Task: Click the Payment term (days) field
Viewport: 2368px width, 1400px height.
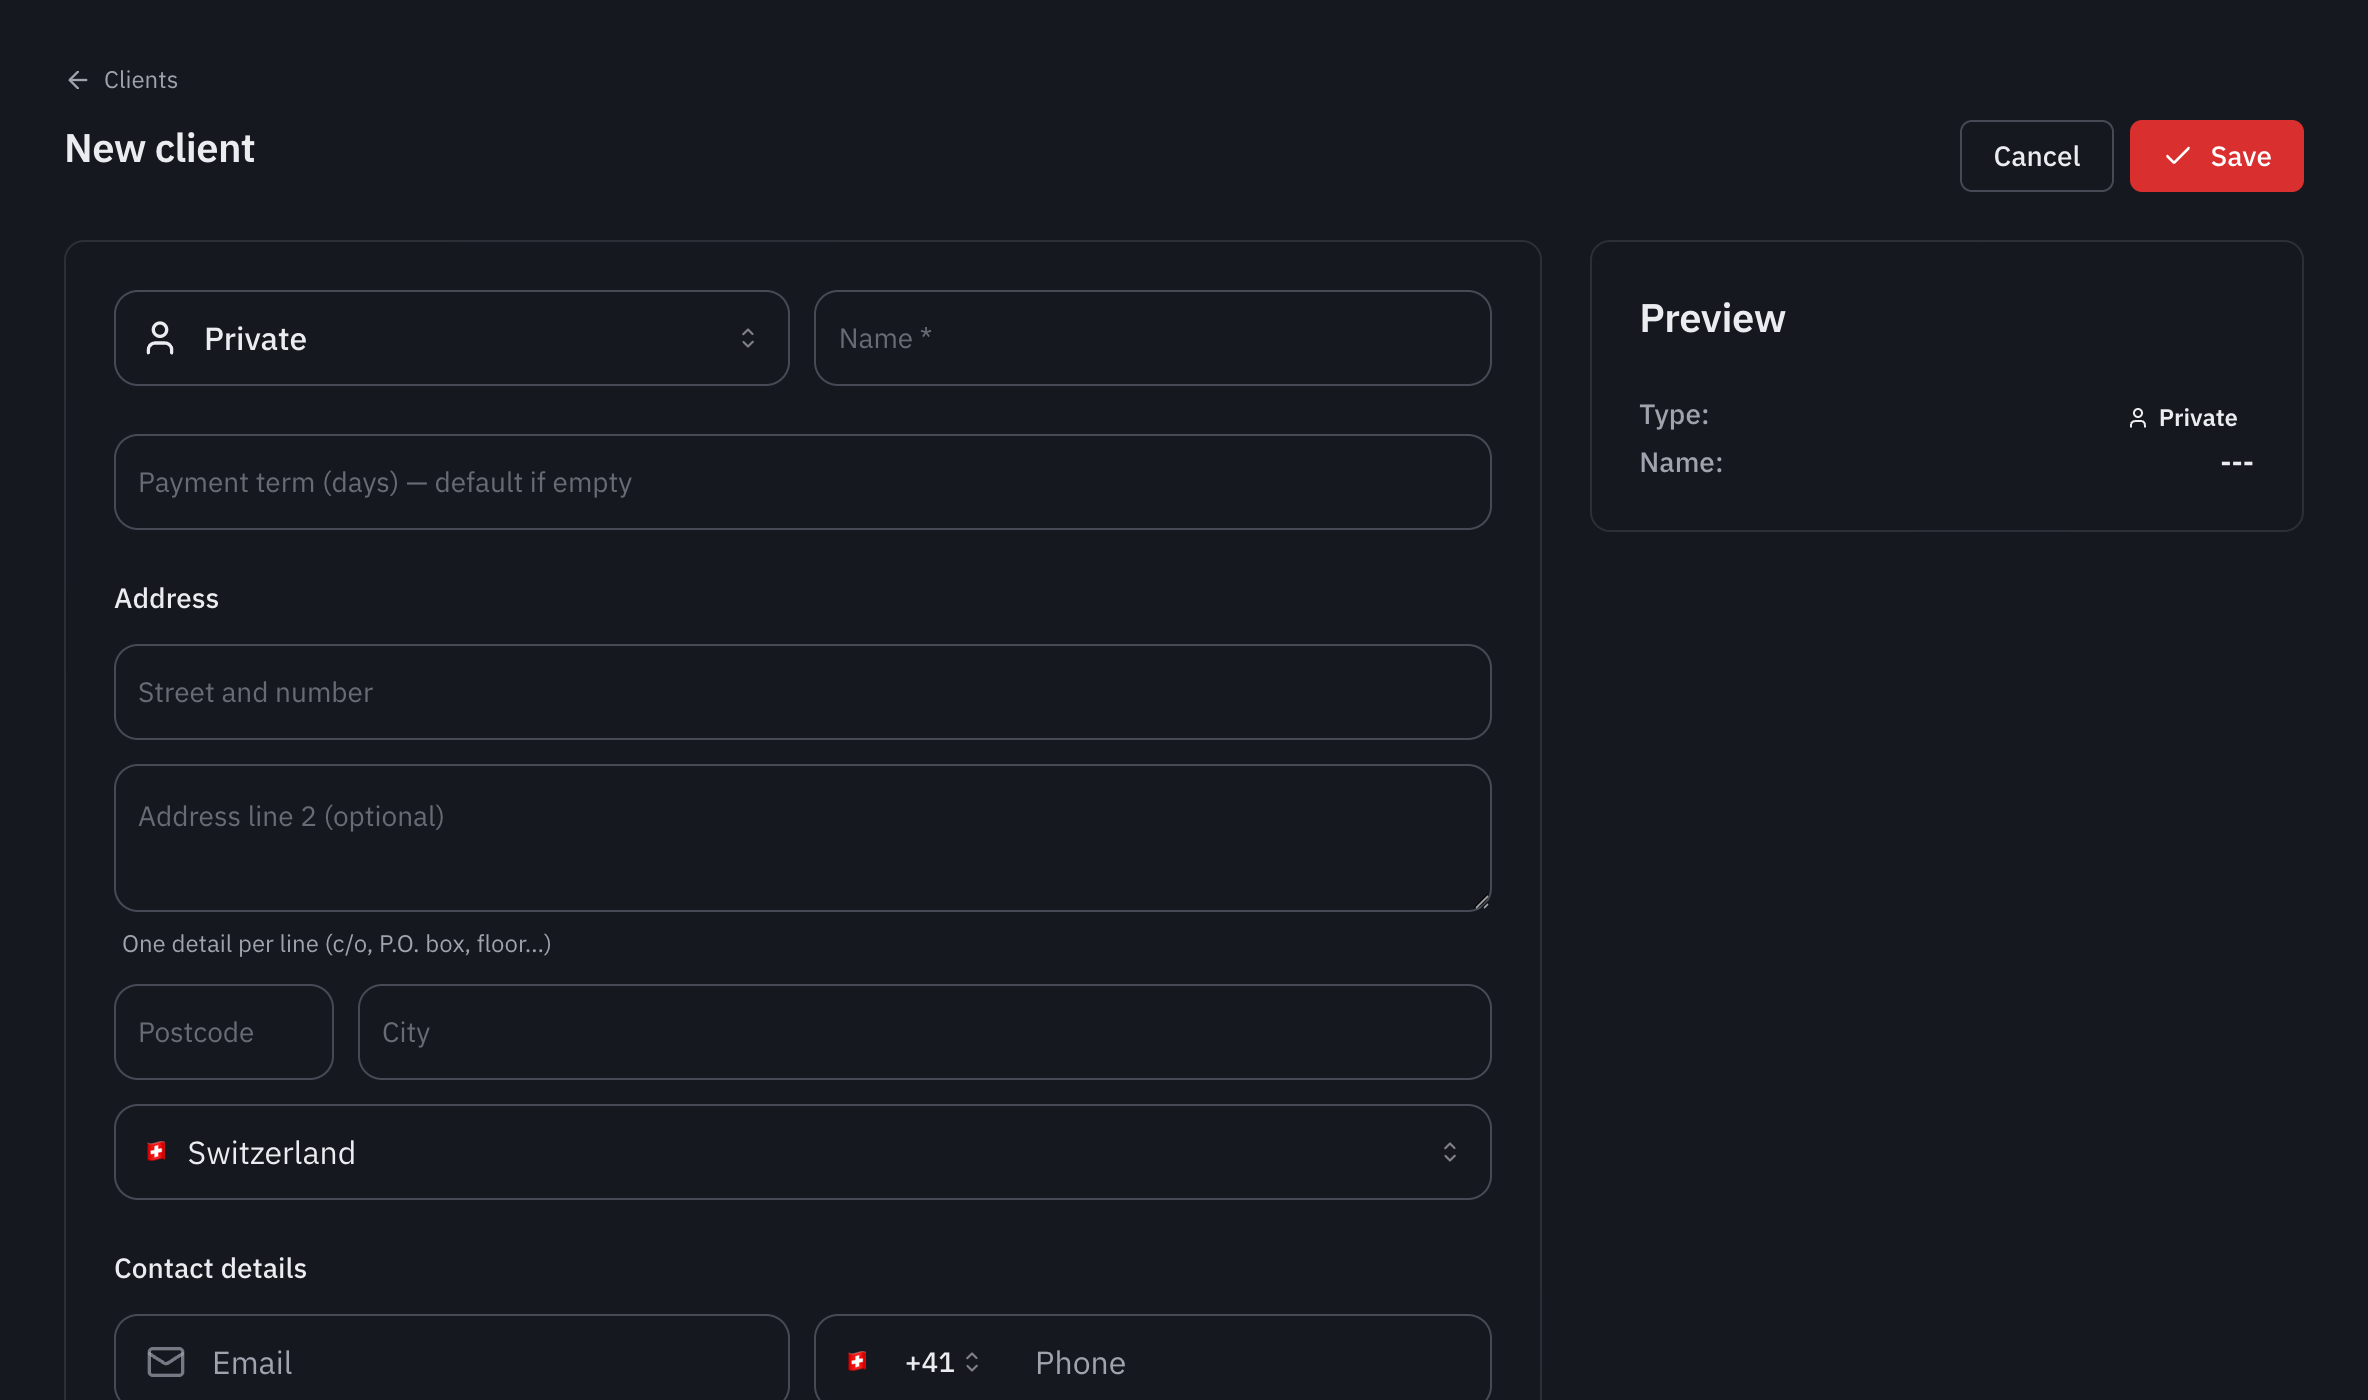Action: pos(802,482)
